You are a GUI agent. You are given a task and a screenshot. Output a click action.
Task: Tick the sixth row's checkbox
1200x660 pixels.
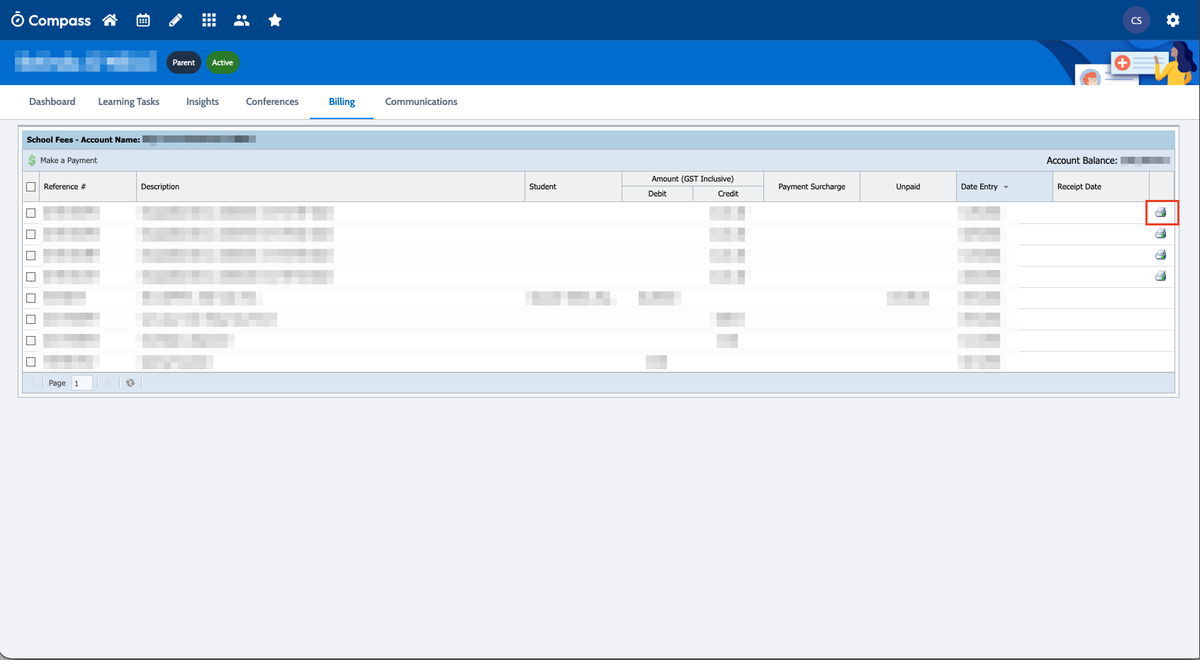tap(31, 319)
